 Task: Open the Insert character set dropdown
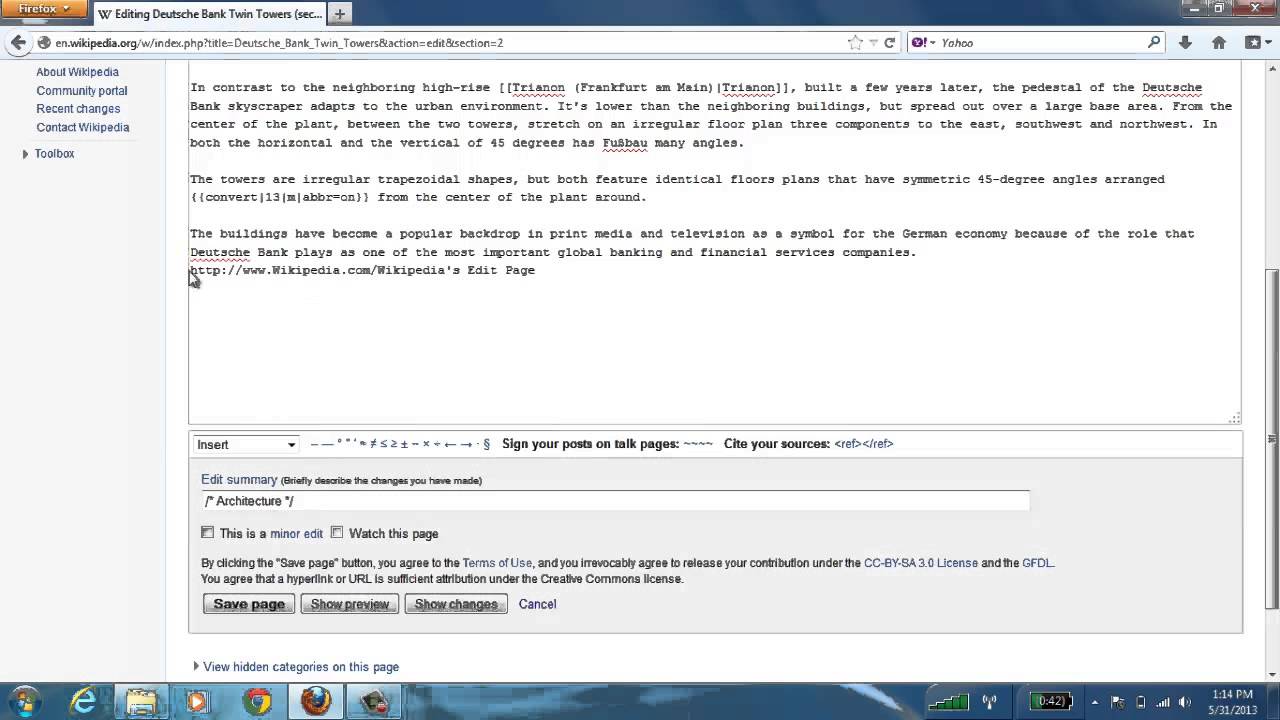pyautogui.click(x=245, y=444)
